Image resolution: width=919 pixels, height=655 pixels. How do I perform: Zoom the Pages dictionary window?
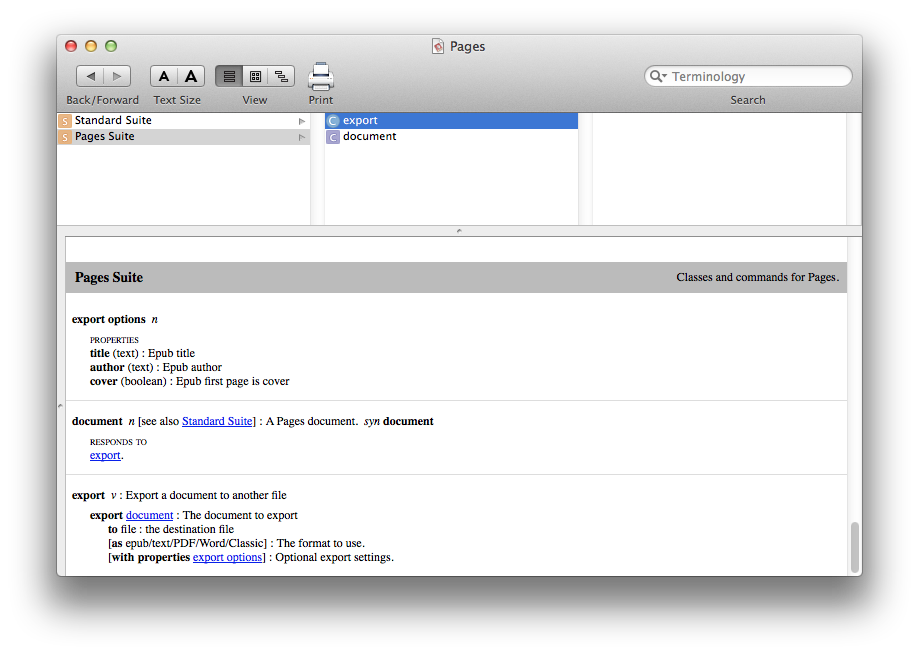(111, 46)
